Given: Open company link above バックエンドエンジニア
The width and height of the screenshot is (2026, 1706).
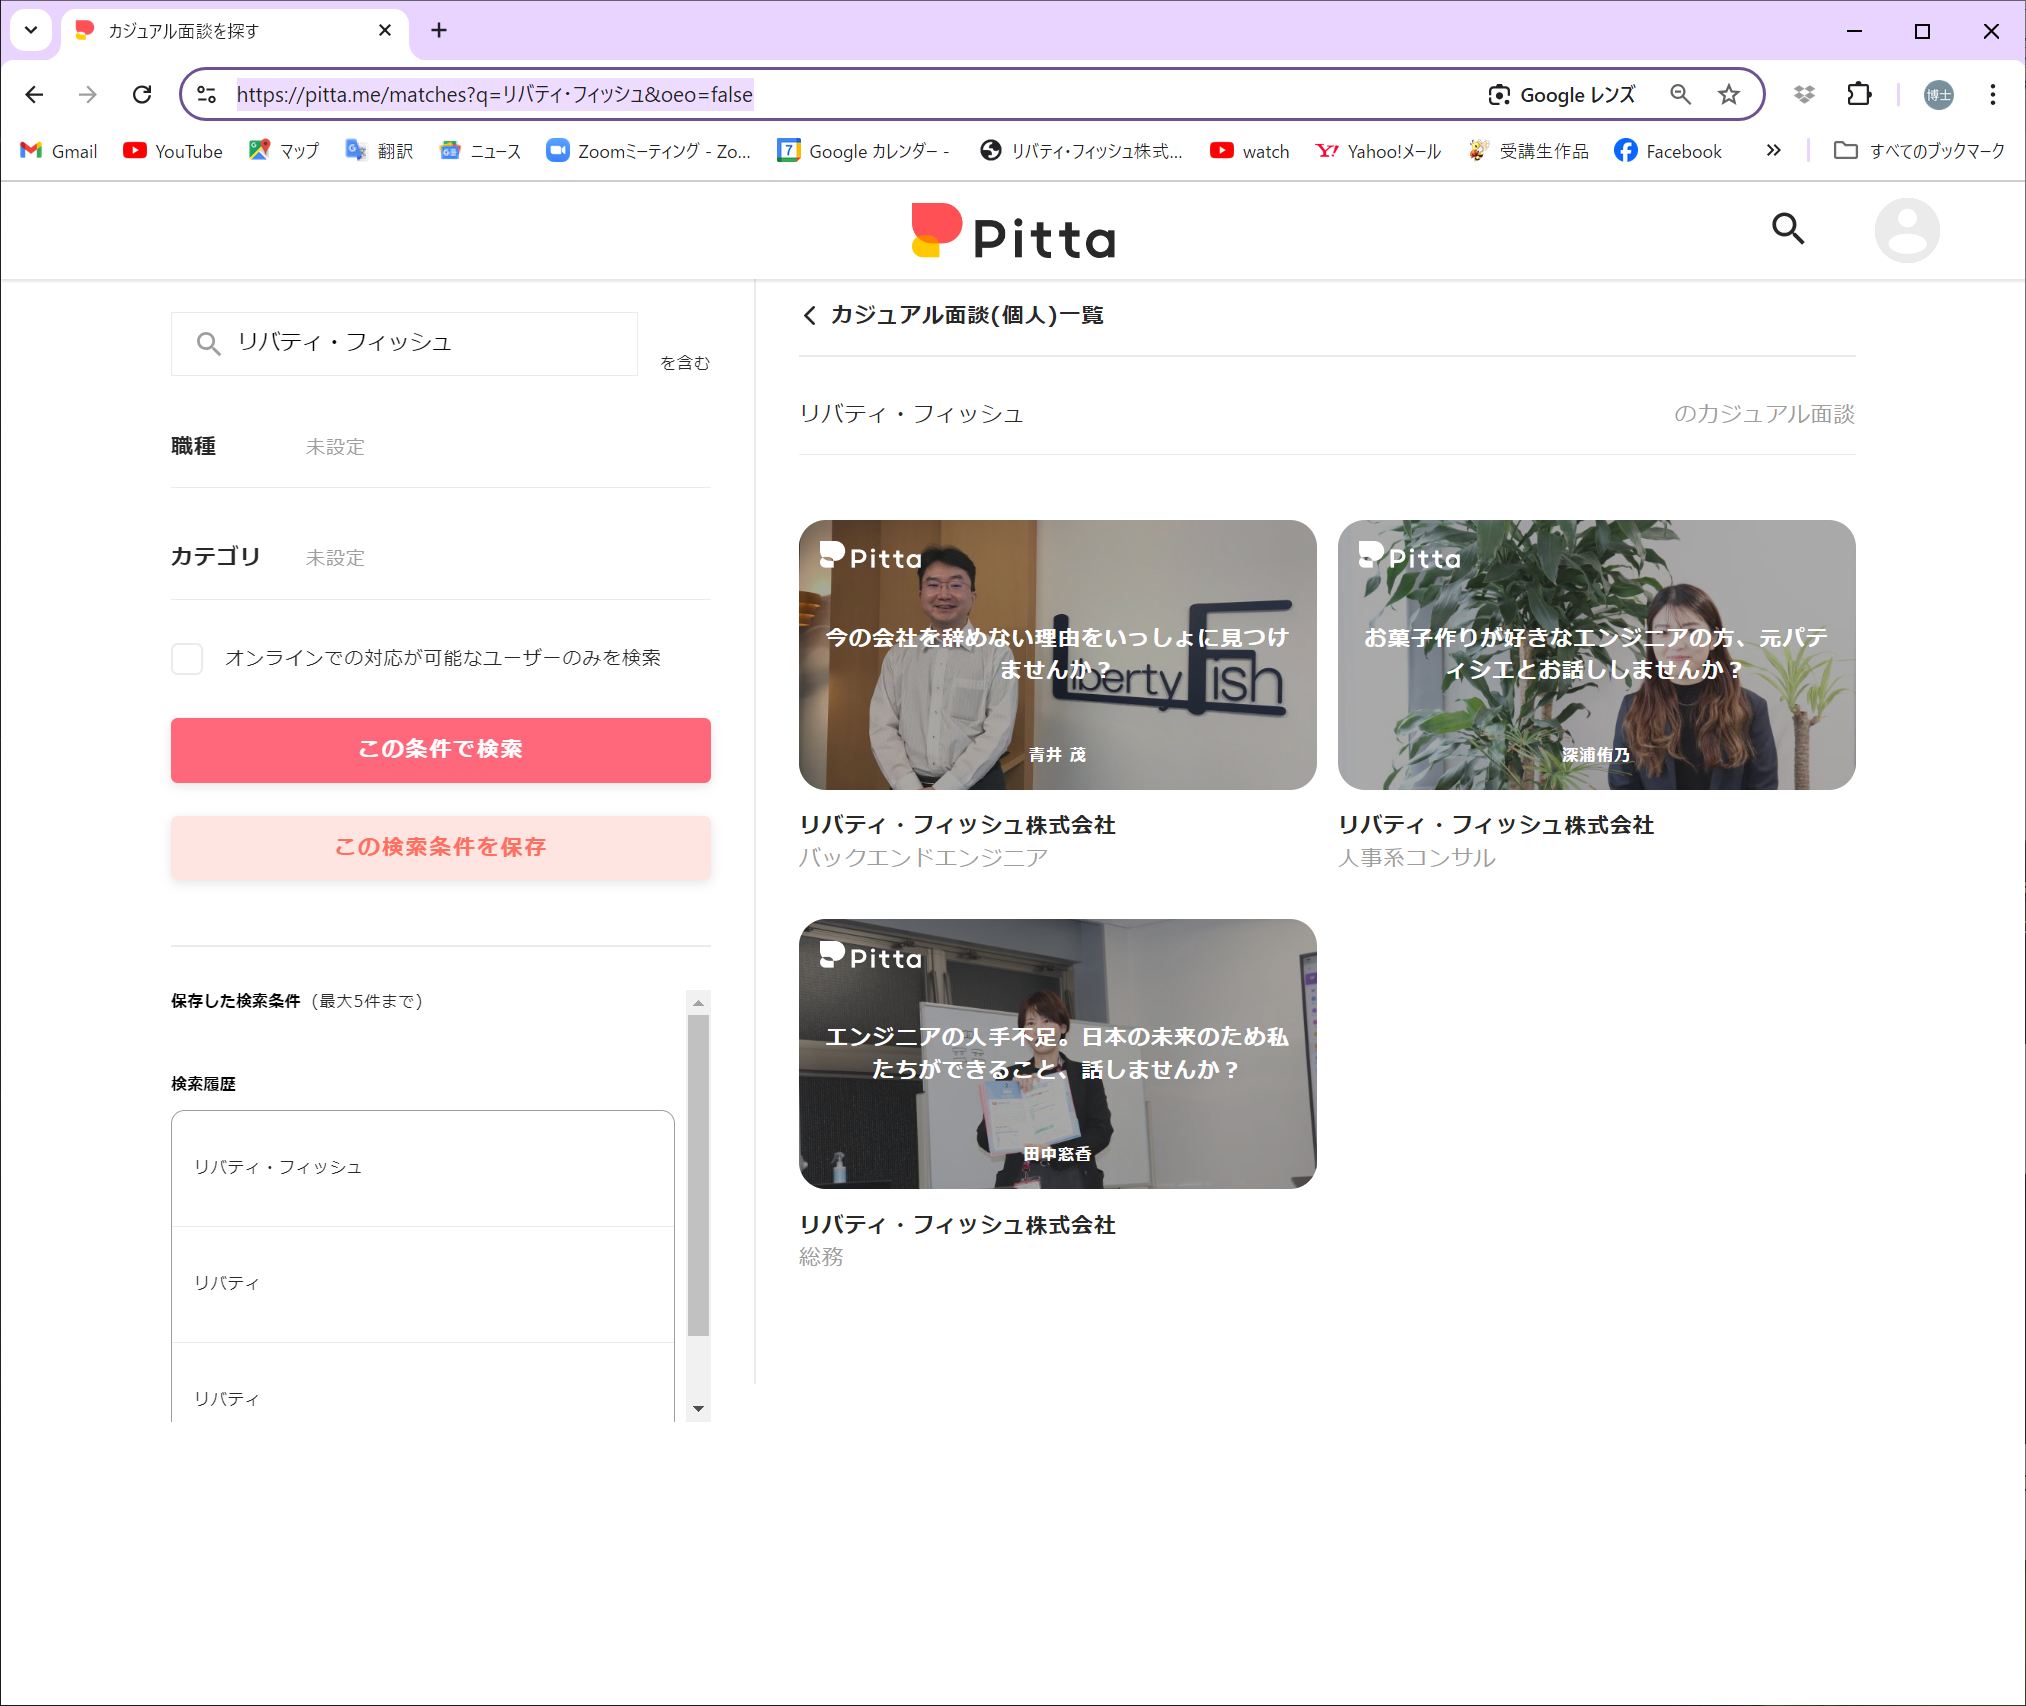Looking at the screenshot, I should [x=957, y=825].
